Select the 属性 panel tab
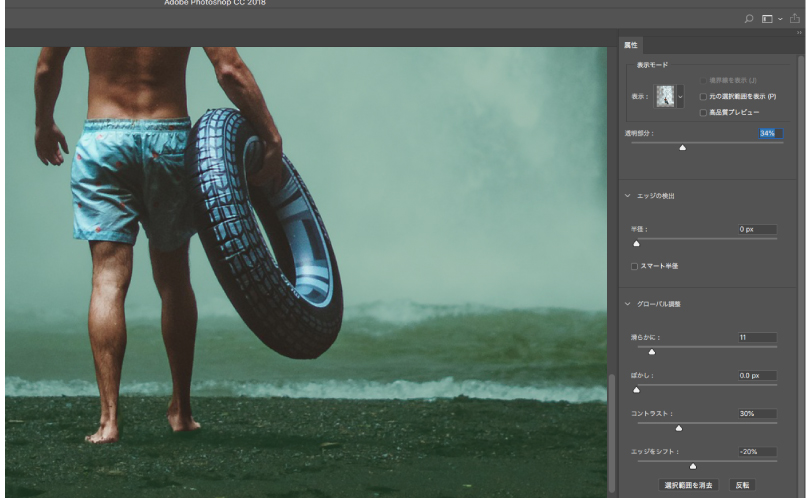810x498 pixels. coord(631,45)
